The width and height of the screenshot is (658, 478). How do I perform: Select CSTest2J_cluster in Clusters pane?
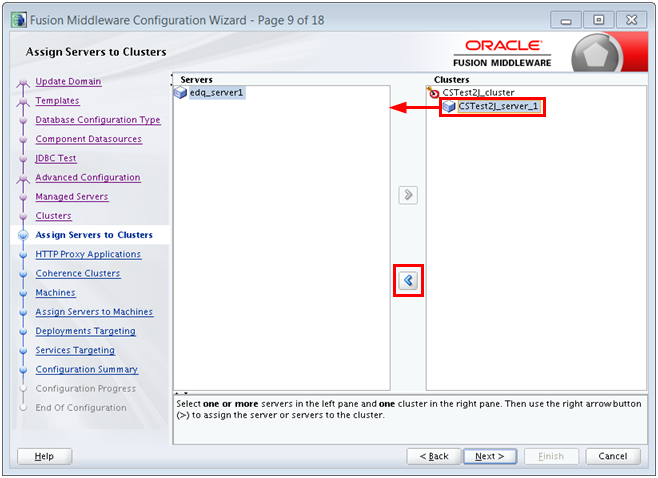pos(478,93)
